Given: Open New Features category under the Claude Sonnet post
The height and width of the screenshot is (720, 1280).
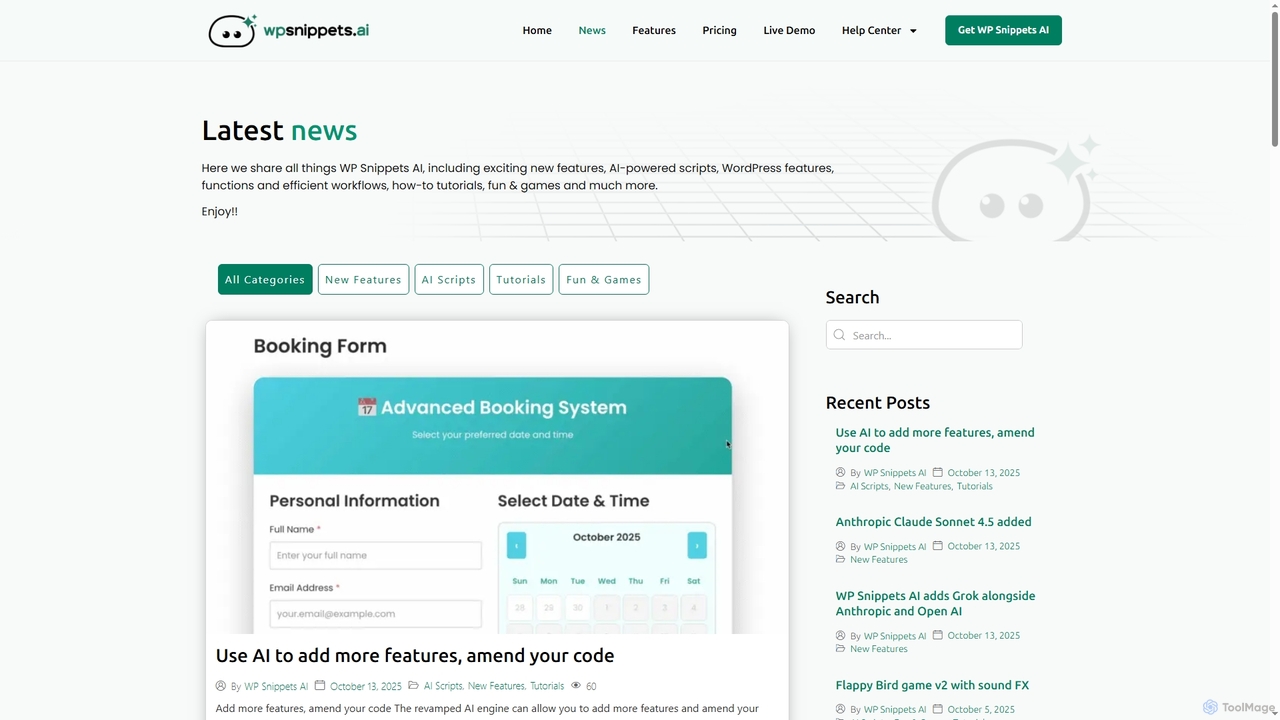Looking at the screenshot, I should [x=879, y=559].
